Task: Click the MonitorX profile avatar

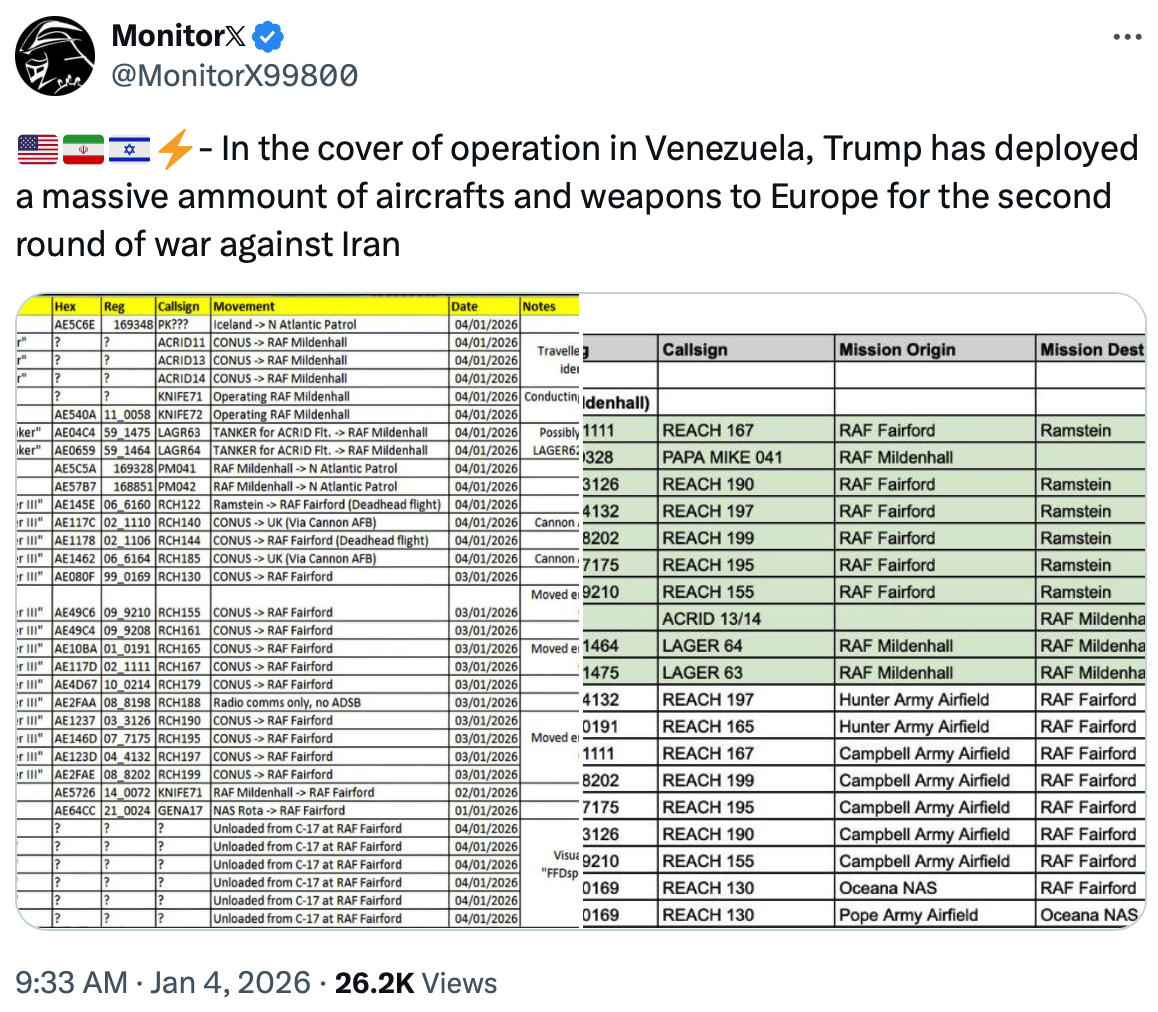Action: tap(55, 56)
